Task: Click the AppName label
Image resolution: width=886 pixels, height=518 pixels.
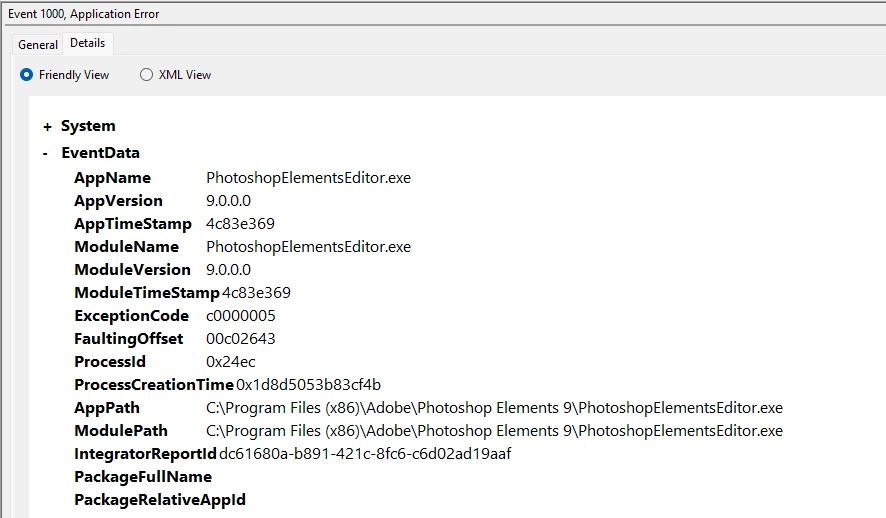Action: pos(112,178)
